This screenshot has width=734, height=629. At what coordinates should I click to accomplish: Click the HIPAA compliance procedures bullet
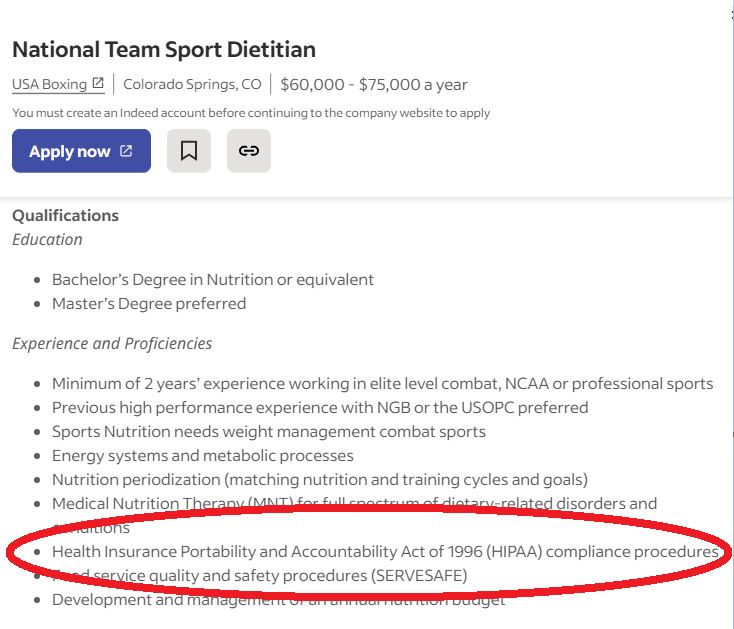click(x=385, y=551)
